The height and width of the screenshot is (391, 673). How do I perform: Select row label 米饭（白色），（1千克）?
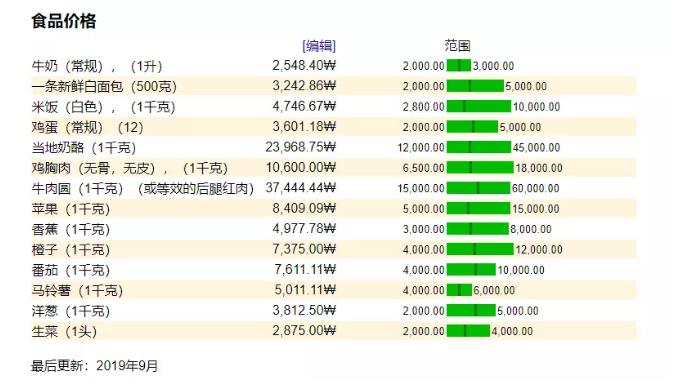coord(103,107)
